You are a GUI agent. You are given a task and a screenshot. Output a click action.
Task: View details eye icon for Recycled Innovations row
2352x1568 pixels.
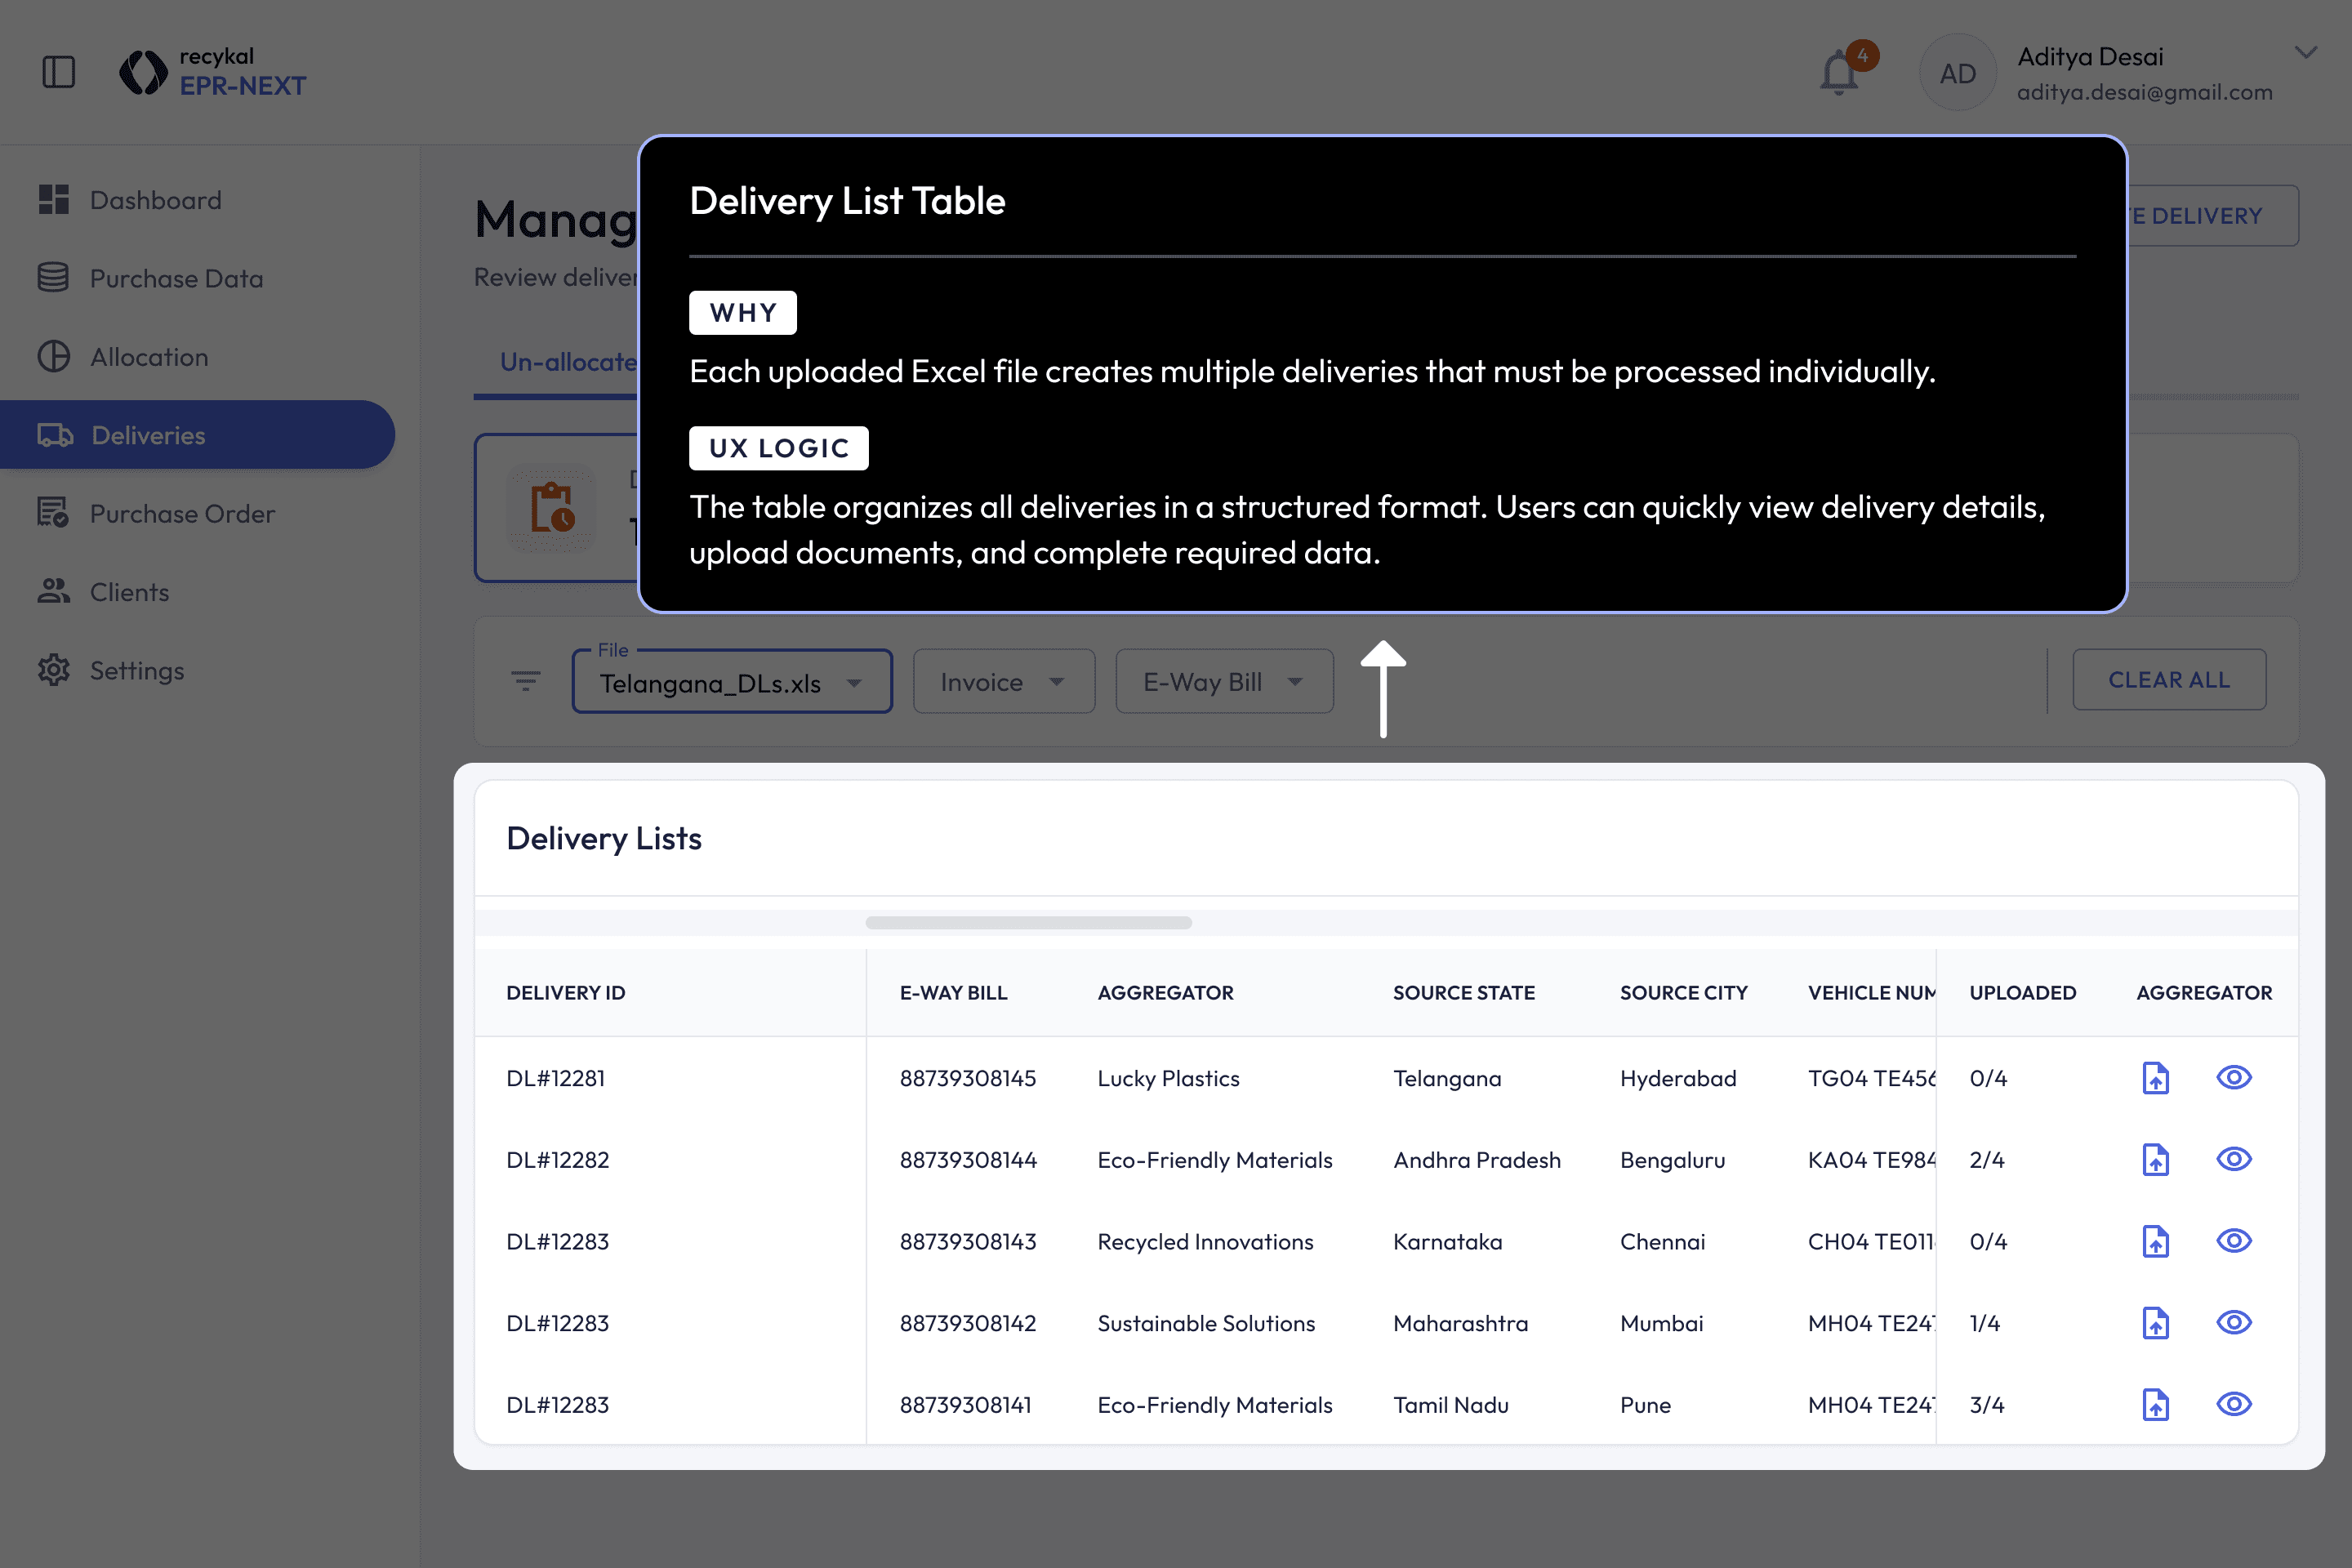pos(2233,1241)
